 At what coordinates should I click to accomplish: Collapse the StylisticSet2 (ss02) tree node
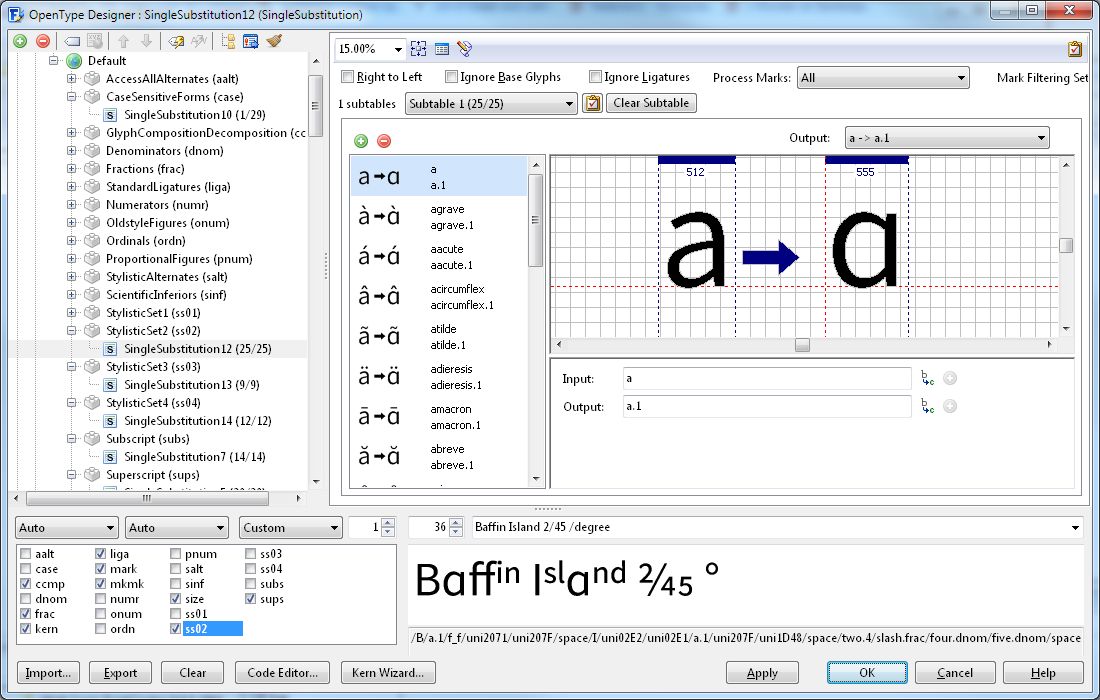(72, 331)
